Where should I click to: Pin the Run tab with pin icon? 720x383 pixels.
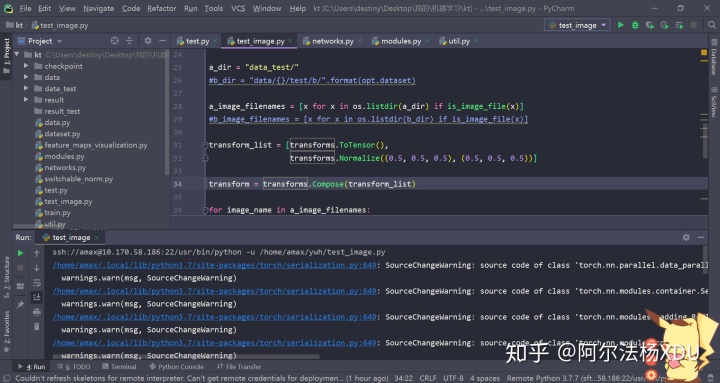coord(20,304)
